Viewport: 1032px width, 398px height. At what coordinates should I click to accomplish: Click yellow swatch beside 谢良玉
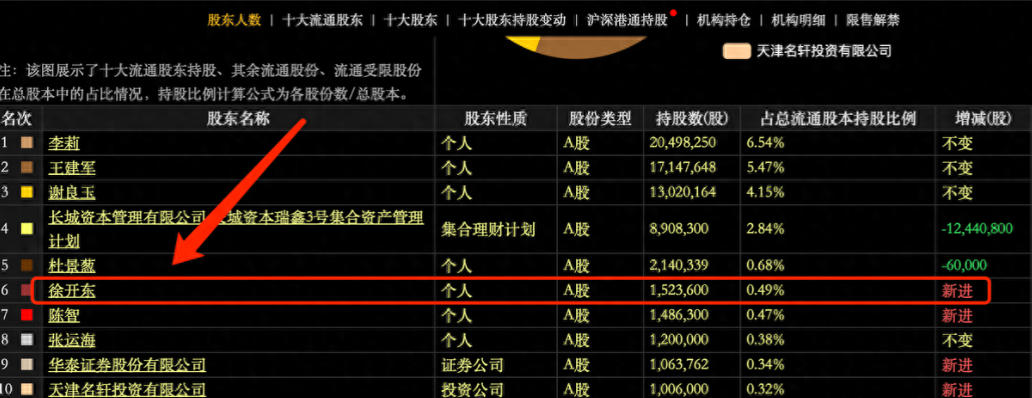[x=27, y=193]
